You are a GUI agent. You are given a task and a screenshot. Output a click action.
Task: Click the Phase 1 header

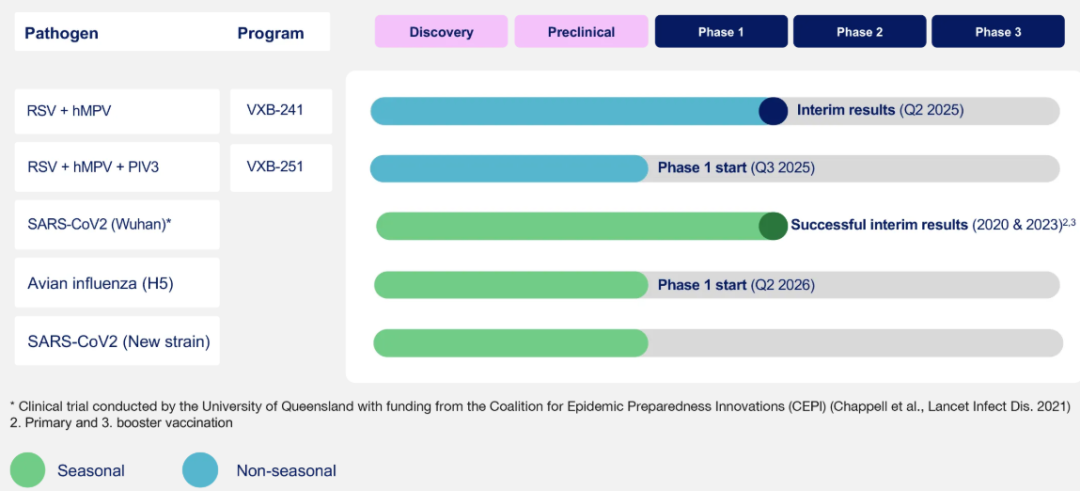pyautogui.click(x=721, y=32)
